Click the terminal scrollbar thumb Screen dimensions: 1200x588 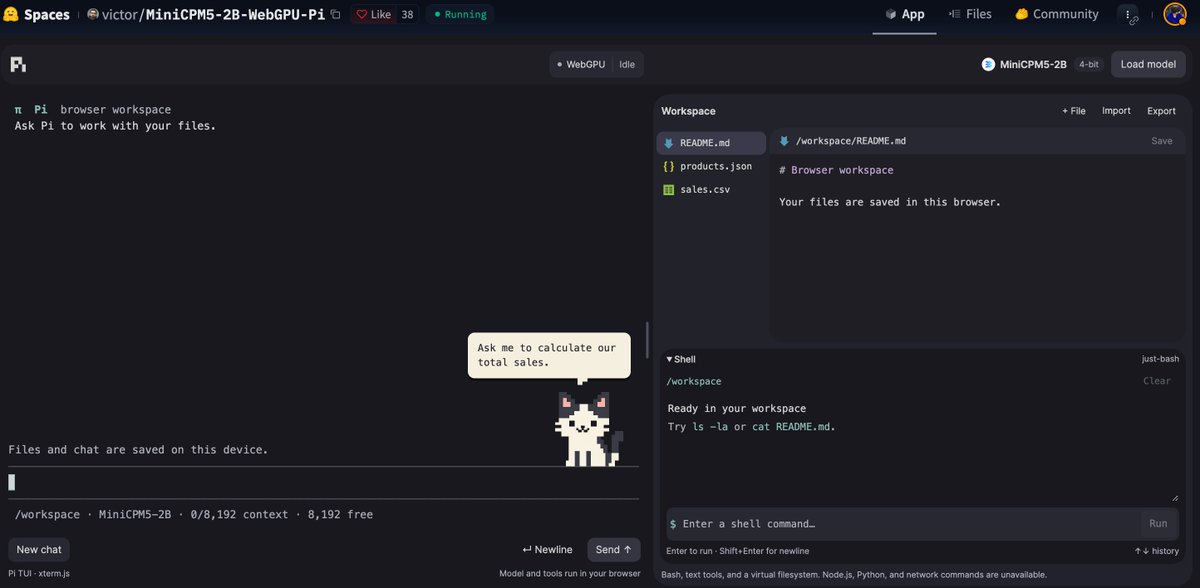[646, 339]
